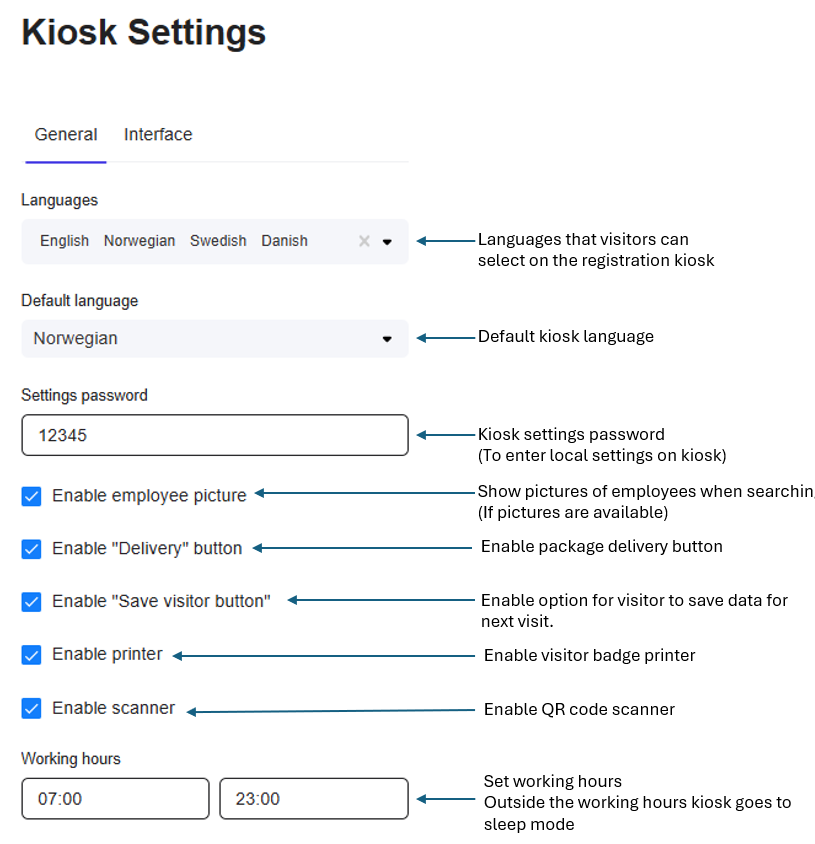Clear all selected languages with the X icon
Screen dimensions: 815x844
[x=364, y=241]
